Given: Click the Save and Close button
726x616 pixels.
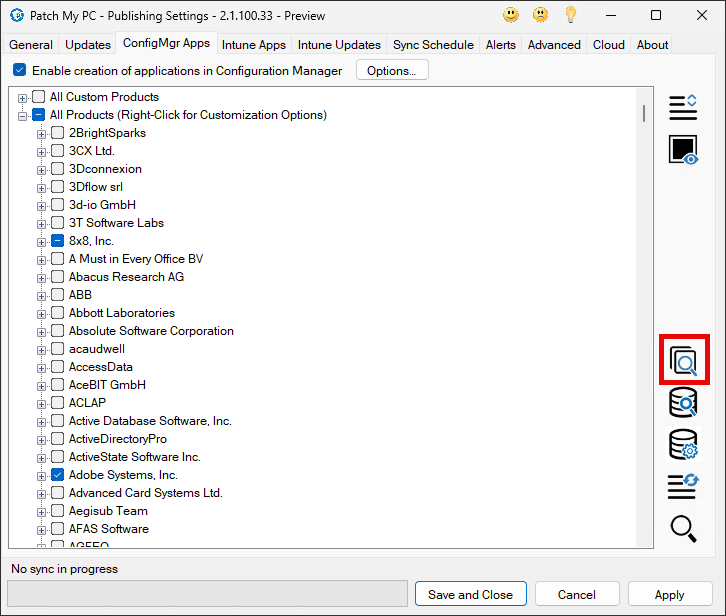Looking at the screenshot, I should 470,594.
